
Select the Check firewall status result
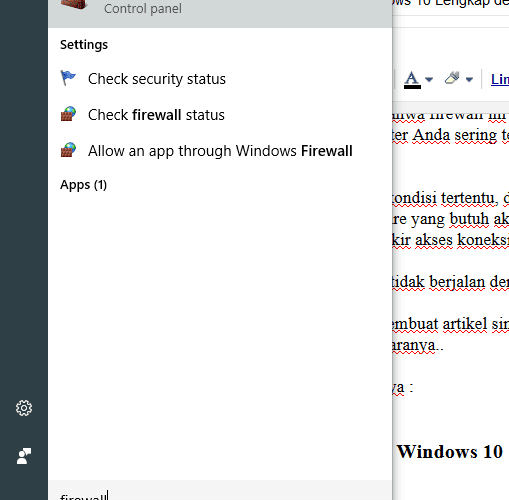(x=156, y=115)
